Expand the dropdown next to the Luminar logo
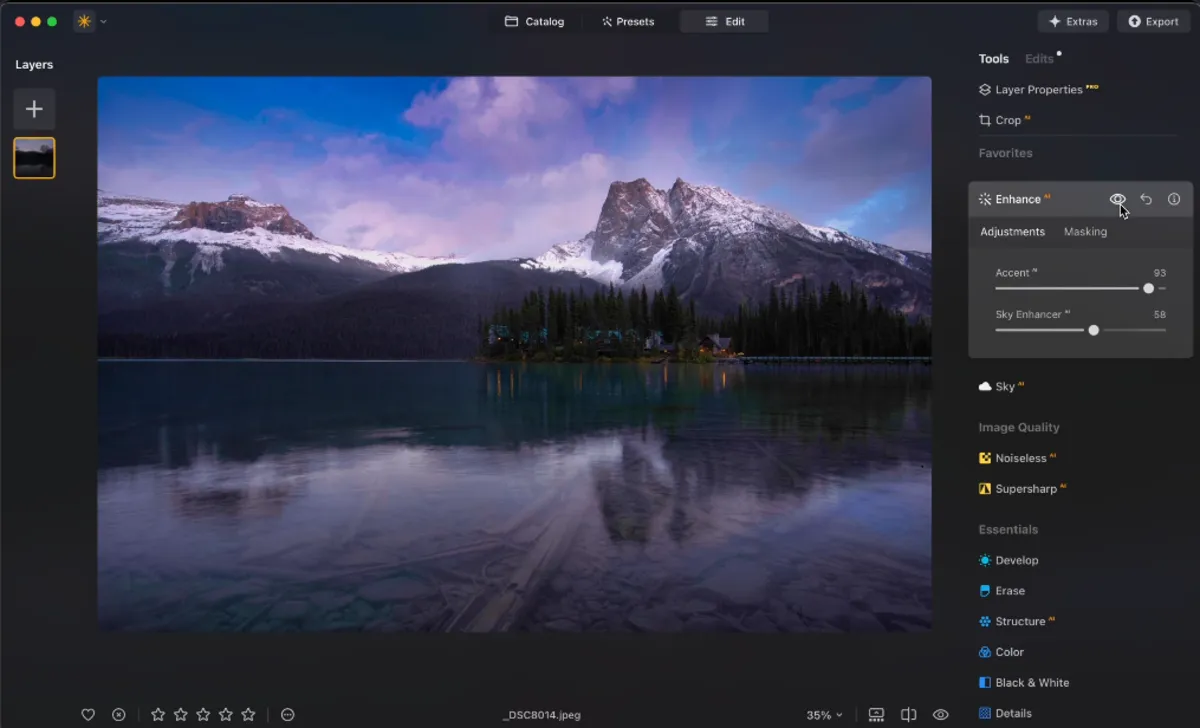Screen dimensions: 1200x728 coord(103,20)
